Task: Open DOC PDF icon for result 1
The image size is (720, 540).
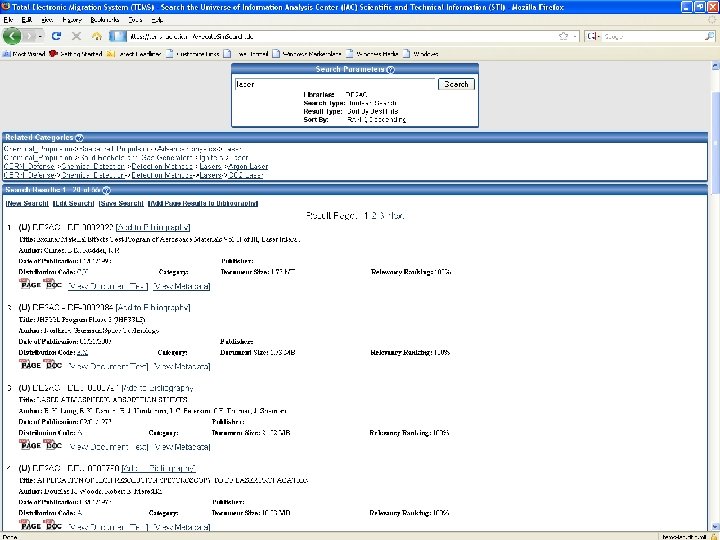Action: coord(52,284)
